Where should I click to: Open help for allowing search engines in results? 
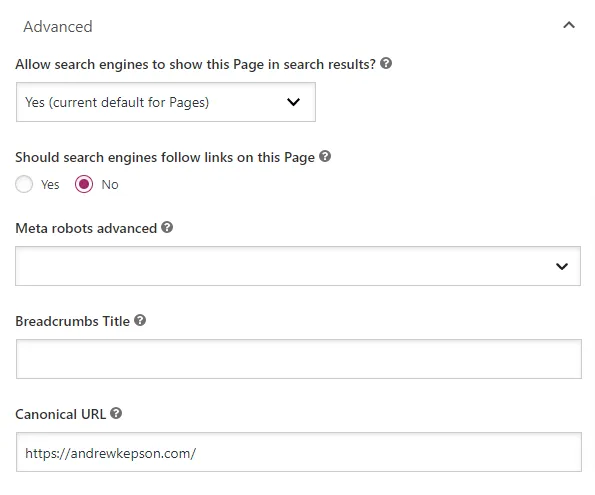point(386,63)
